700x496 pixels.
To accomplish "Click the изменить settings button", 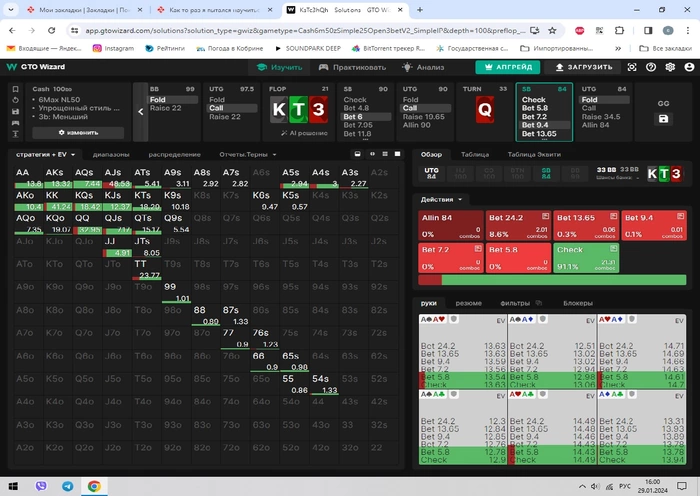I will pos(78,133).
